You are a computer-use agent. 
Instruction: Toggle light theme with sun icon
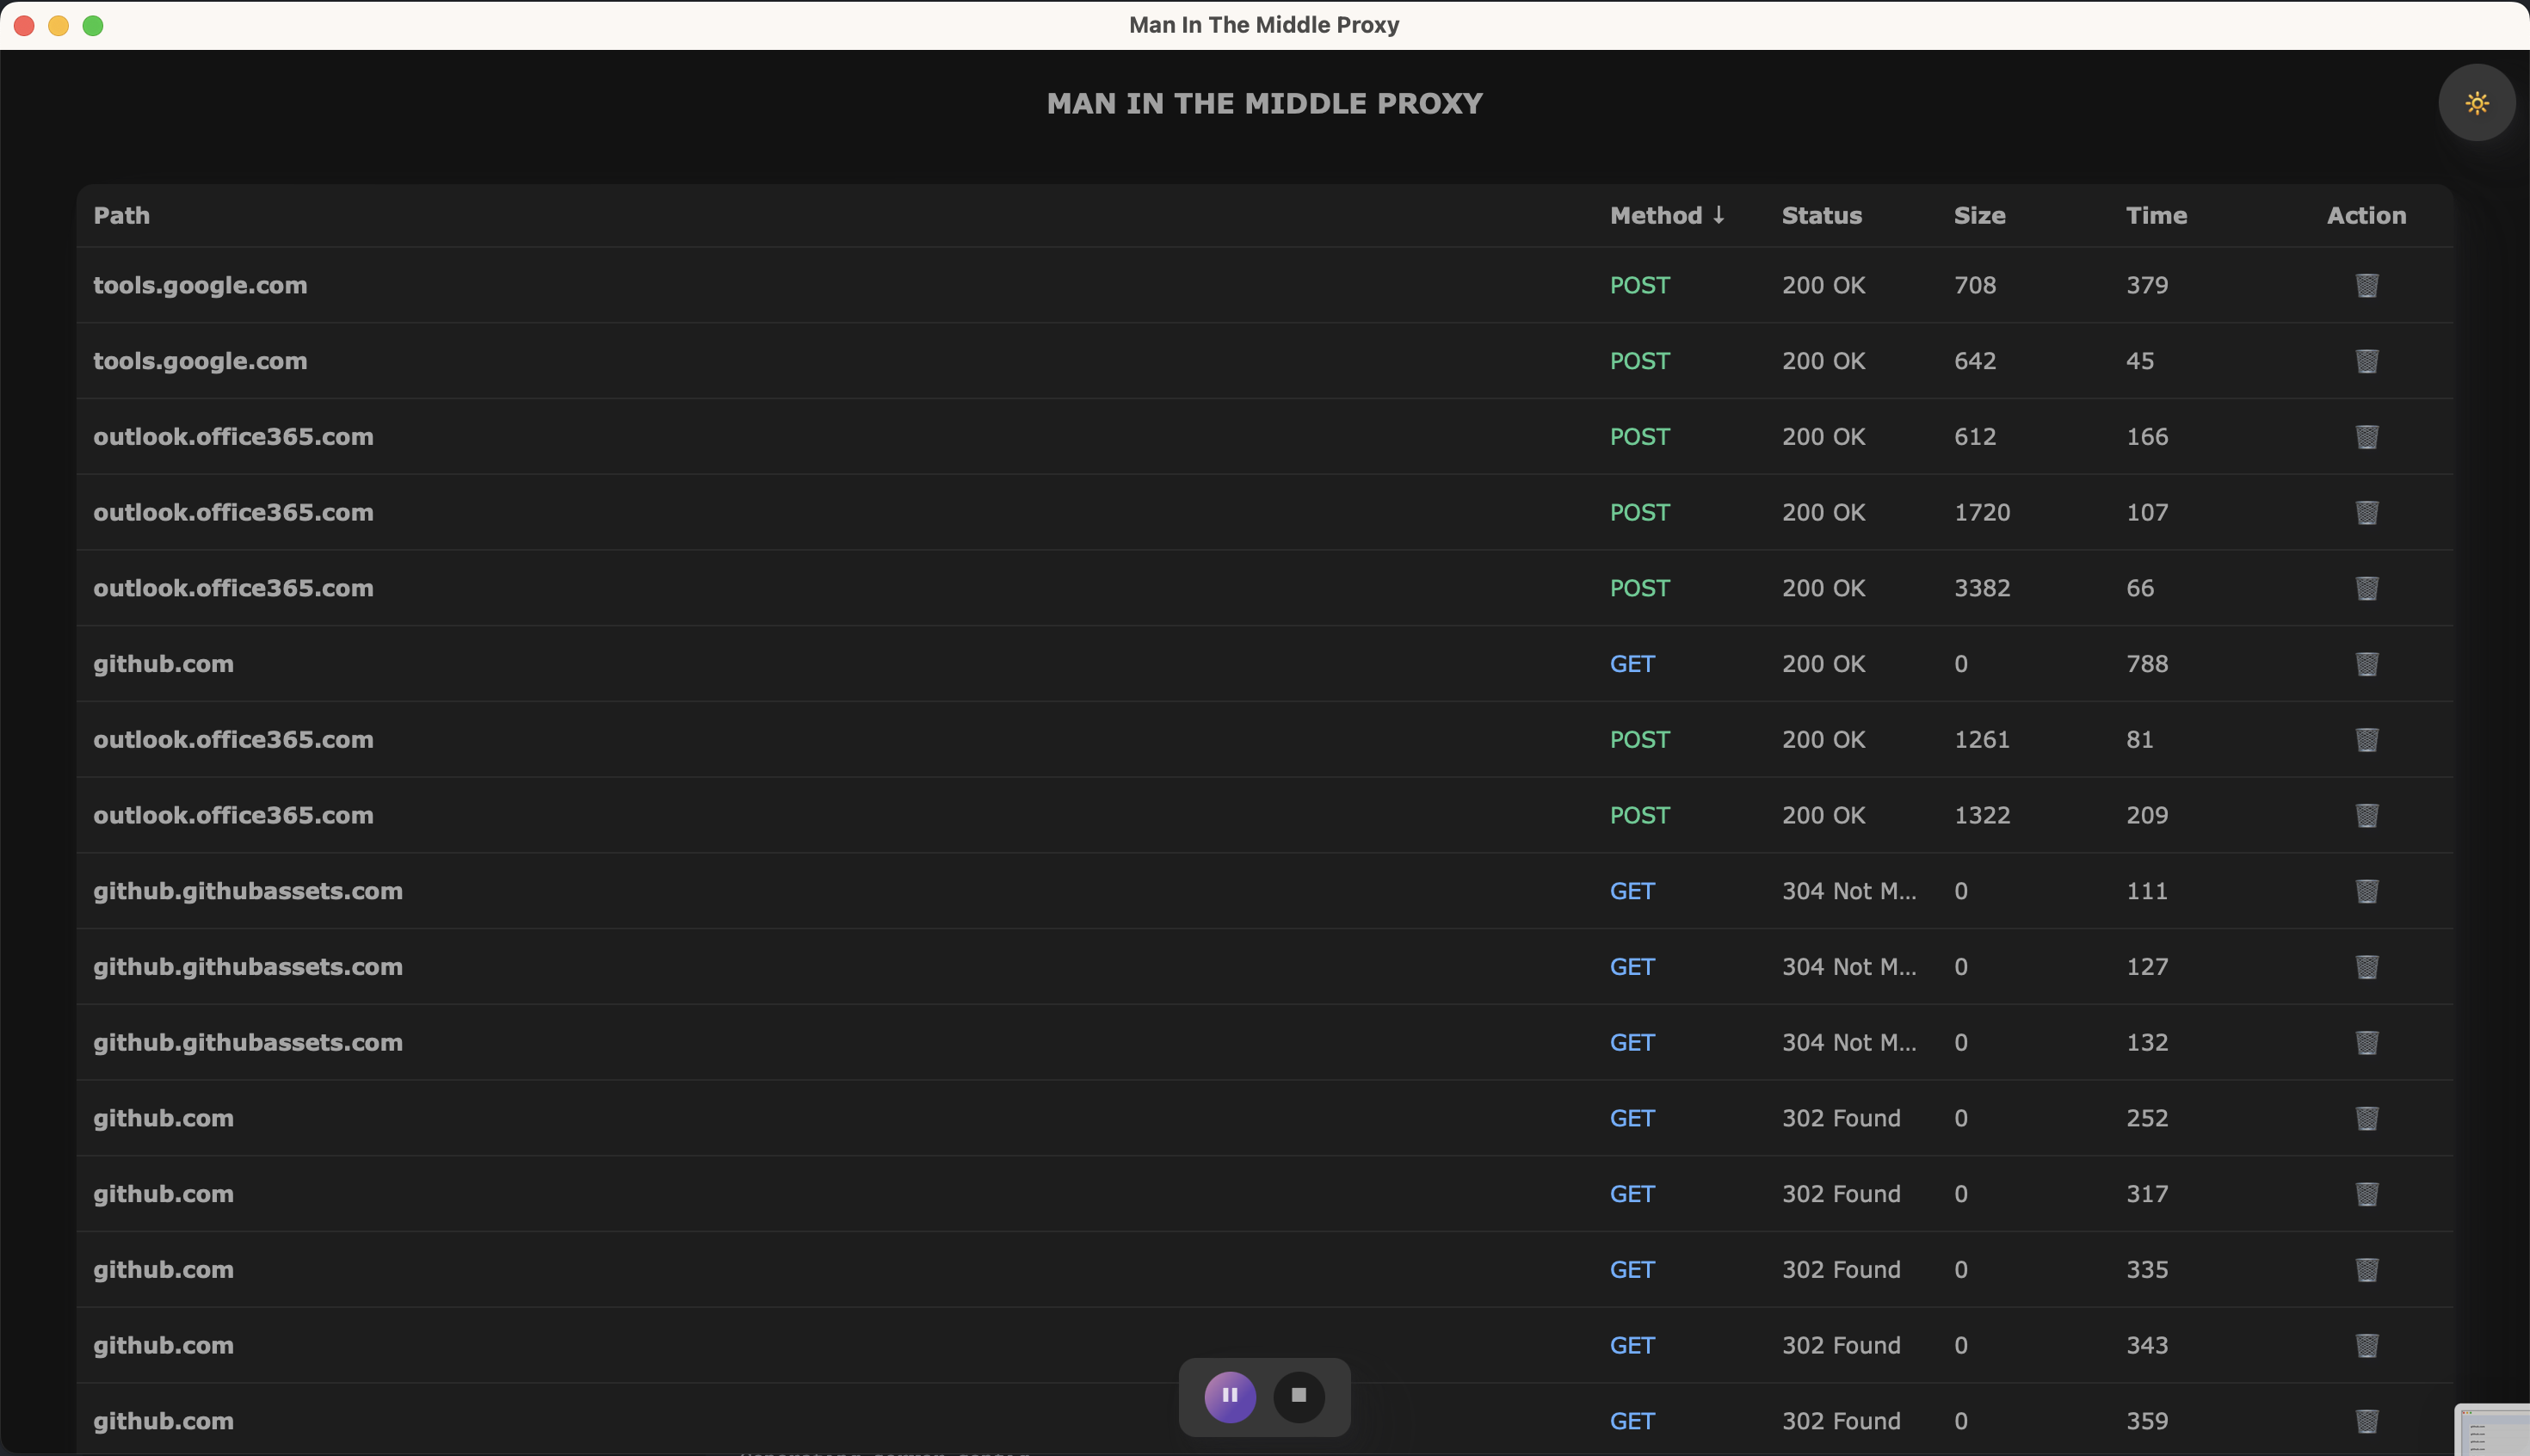point(2476,103)
